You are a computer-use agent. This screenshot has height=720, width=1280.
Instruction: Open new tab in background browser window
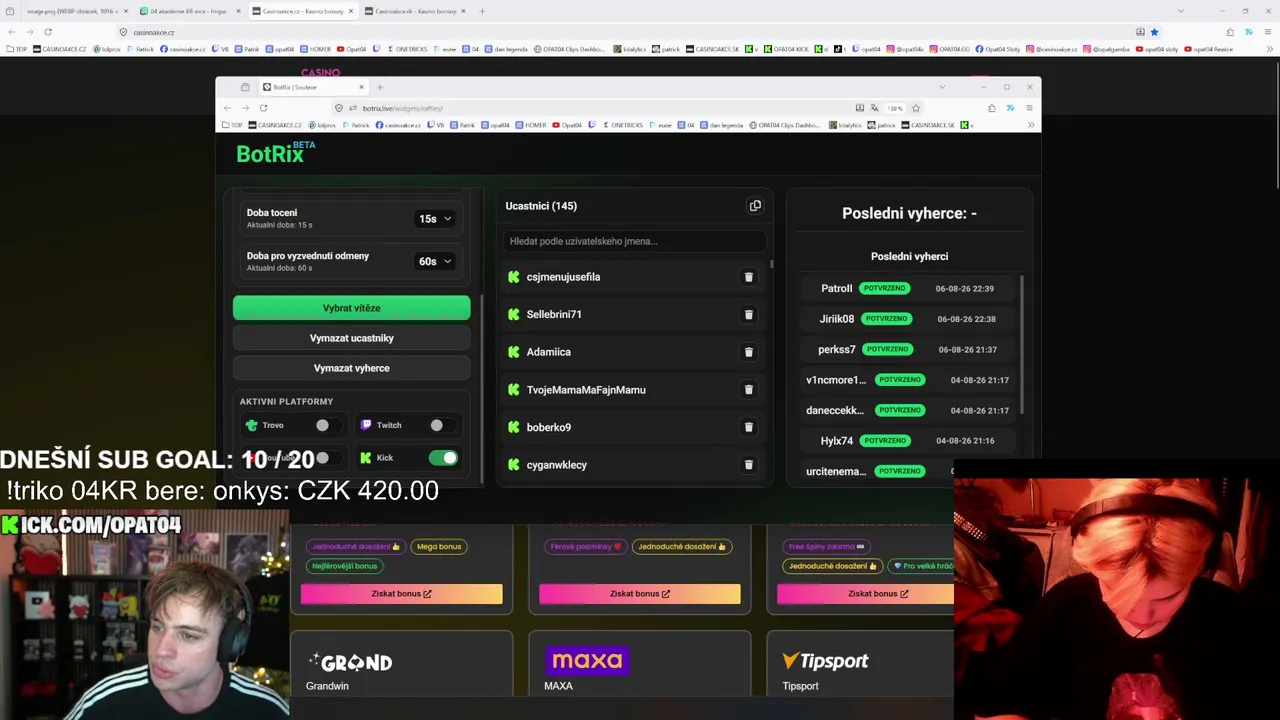pyautogui.click(x=482, y=11)
